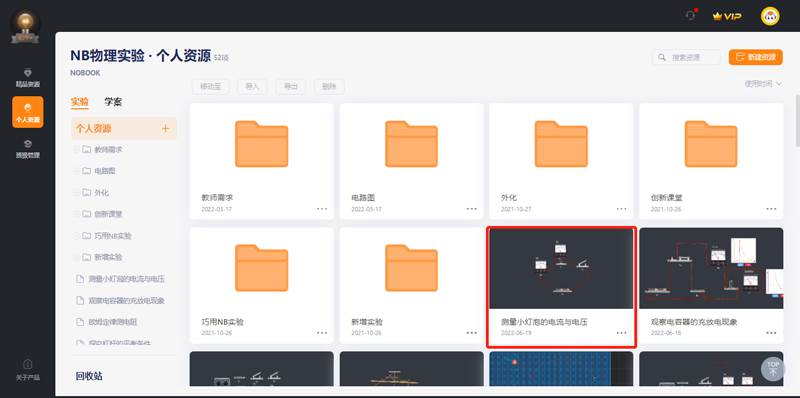Click the TOP back-to-top button

coord(773,368)
